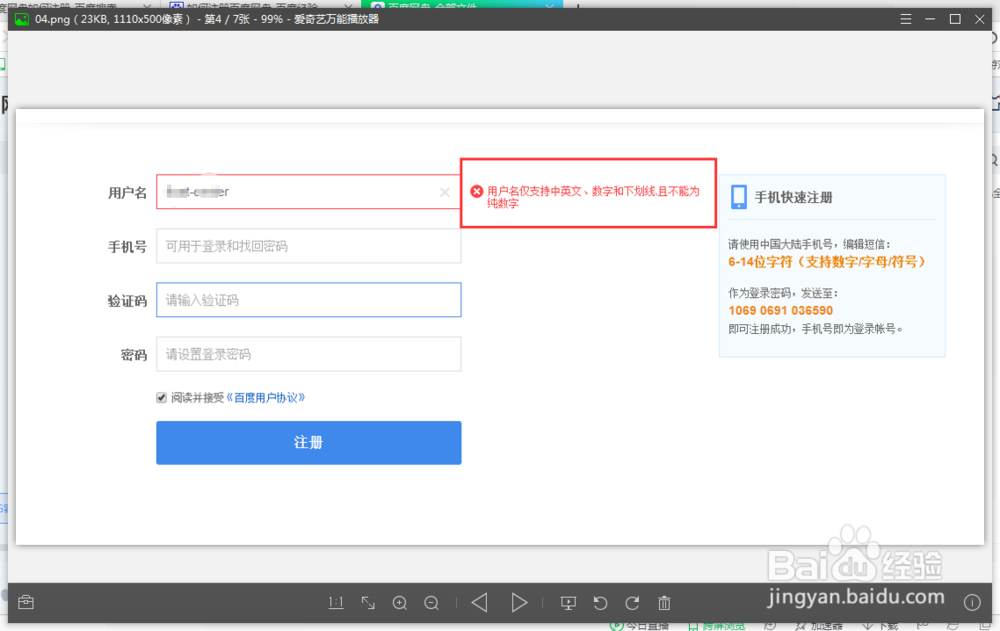Image resolution: width=1000 pixels, height=631 pixels.
Task: Delete the current image with the trash icon
Action: (665, 603)
